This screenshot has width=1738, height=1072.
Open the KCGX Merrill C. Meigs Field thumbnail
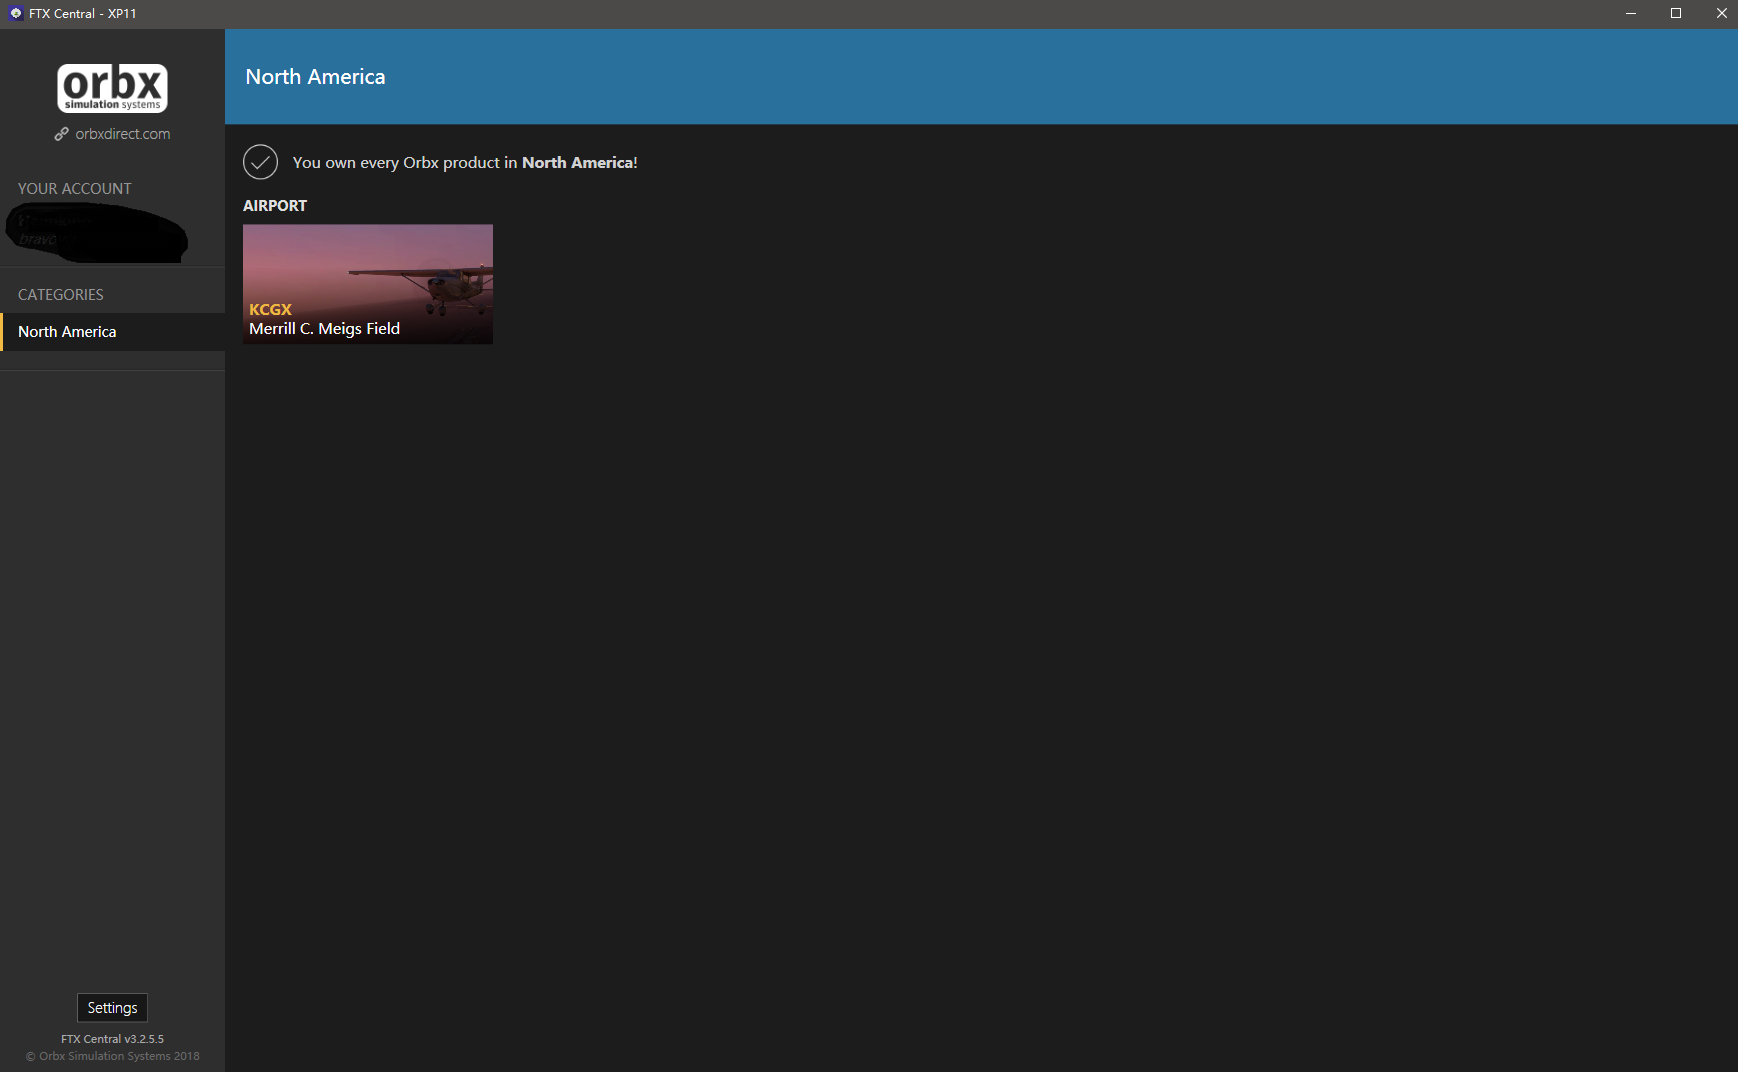tap(368, 284)
